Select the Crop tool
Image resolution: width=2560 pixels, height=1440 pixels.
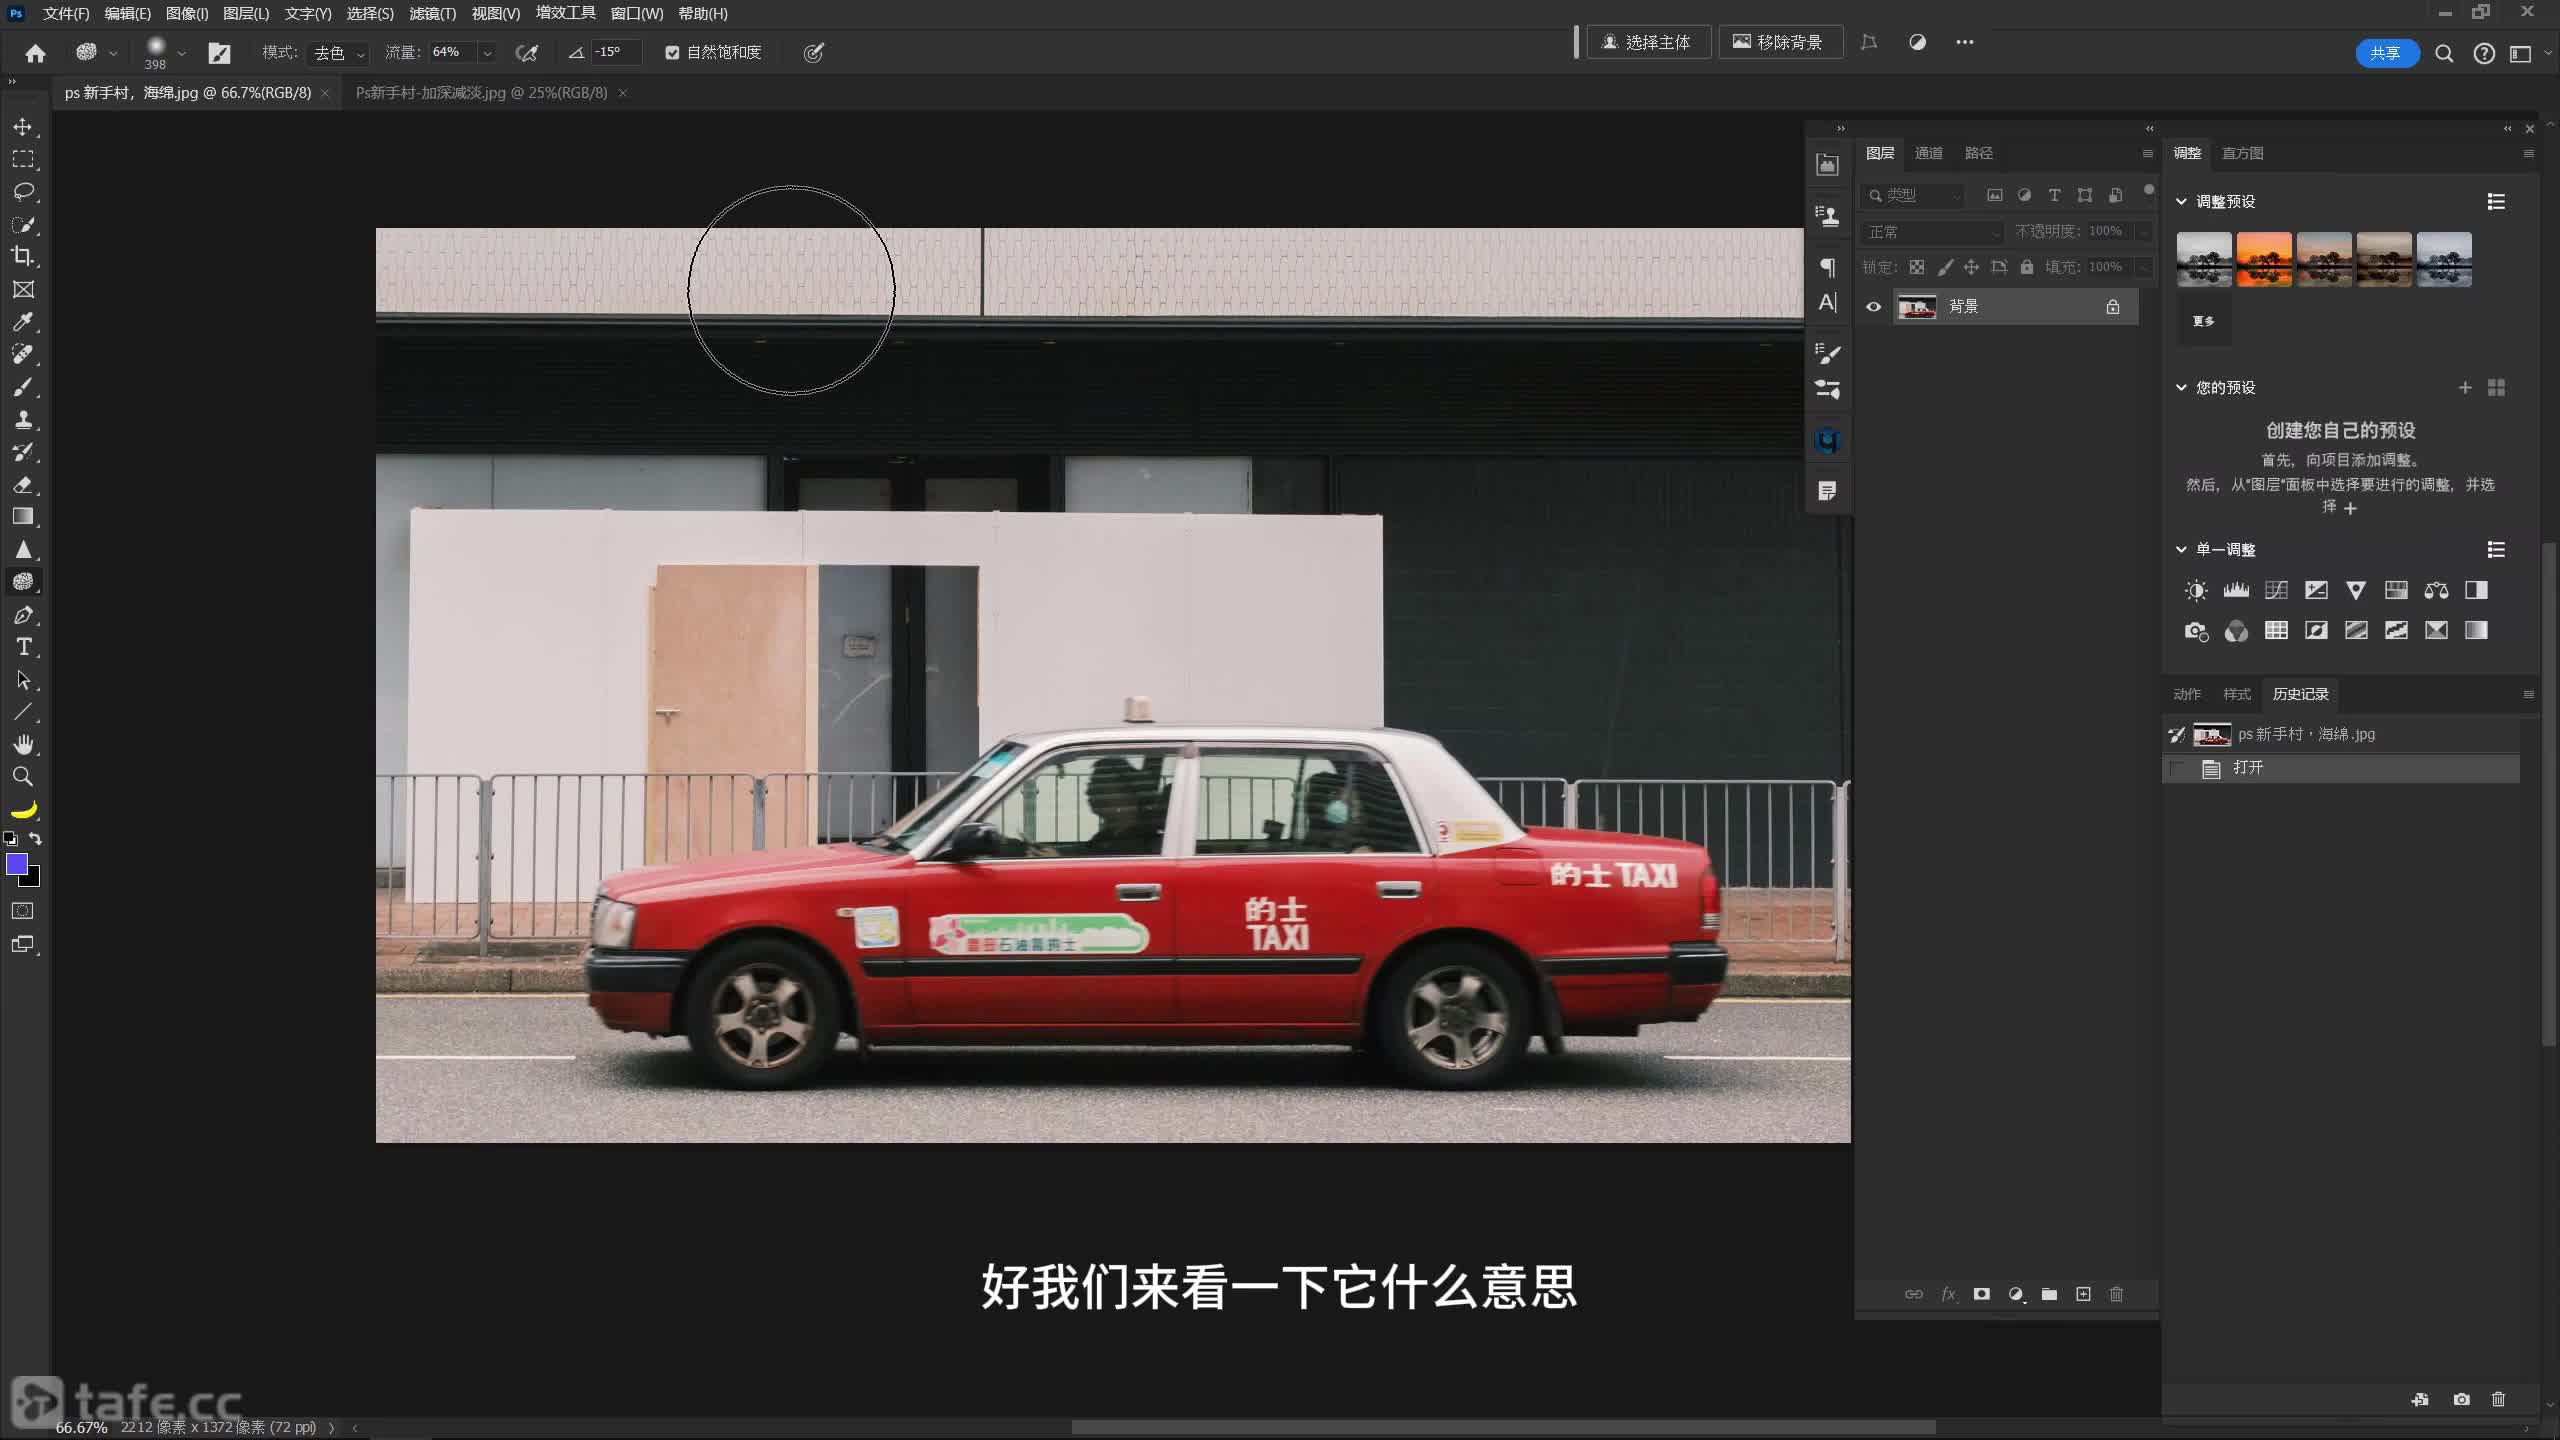point(22,256)
